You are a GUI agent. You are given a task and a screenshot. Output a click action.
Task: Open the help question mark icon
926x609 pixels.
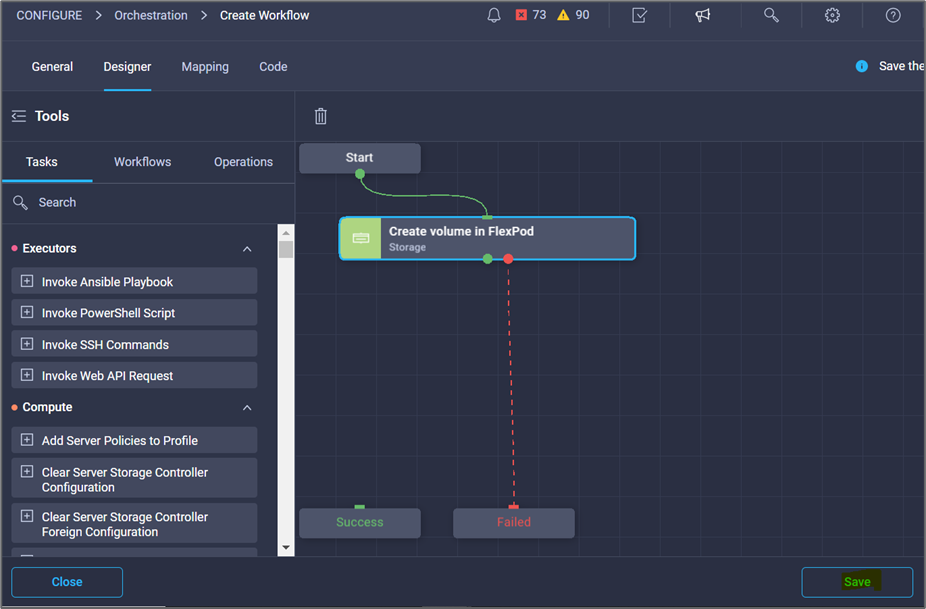[x=893, y=15]
